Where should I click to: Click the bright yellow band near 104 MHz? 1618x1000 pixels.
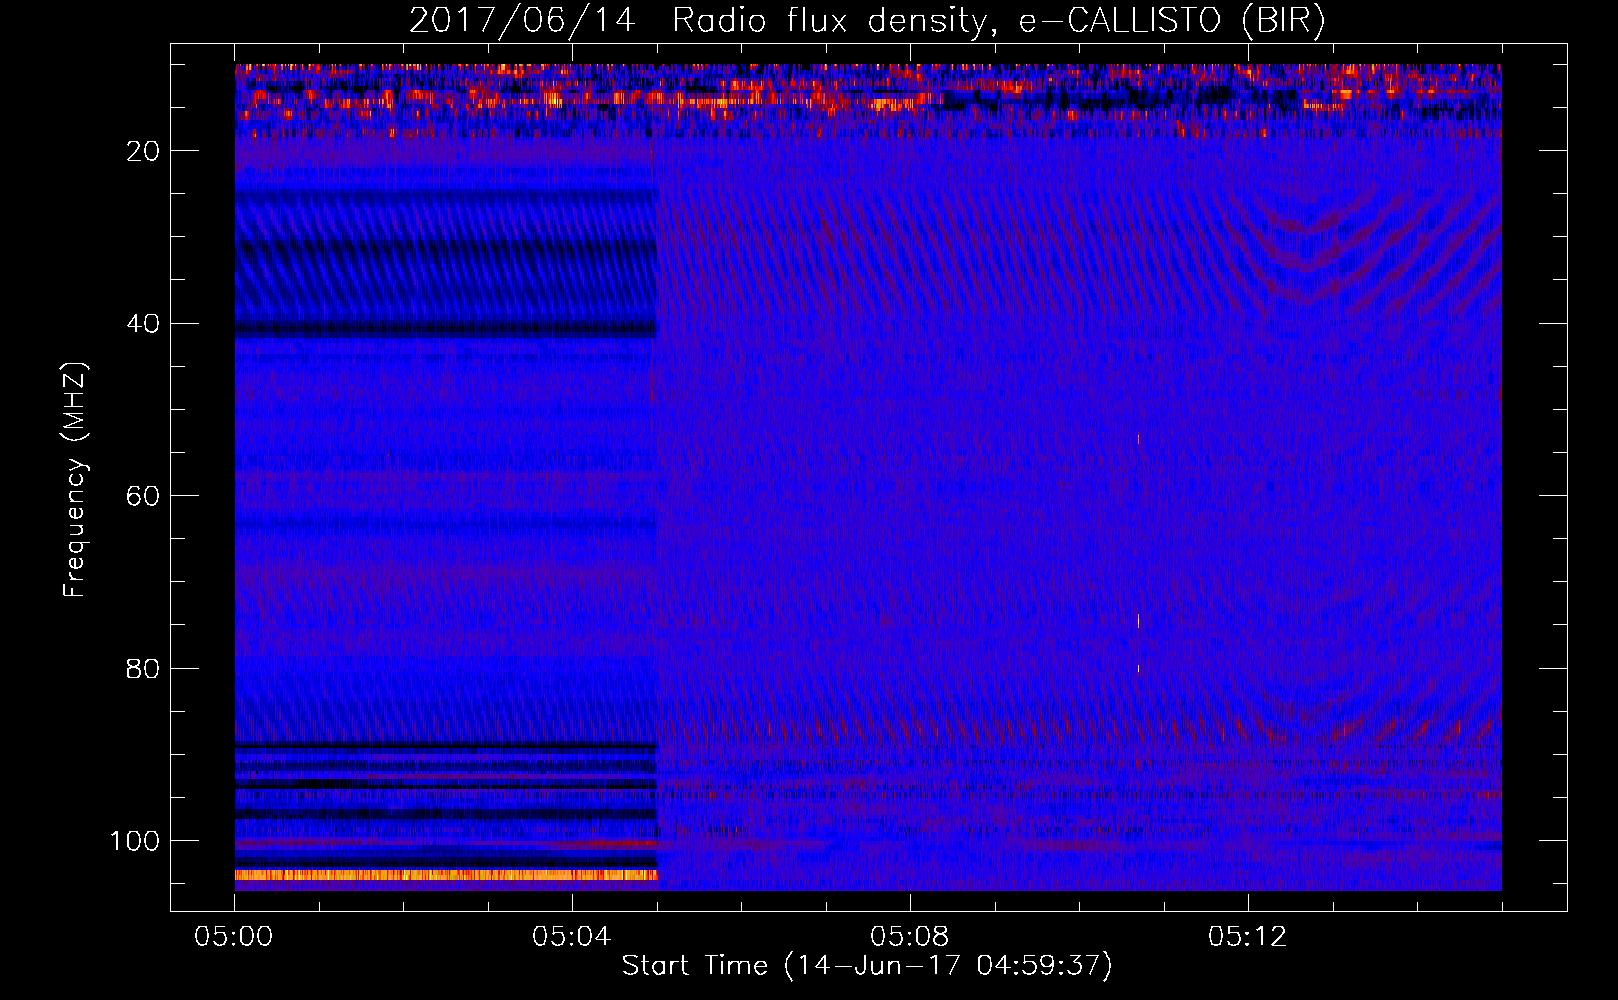pos(446,875)
